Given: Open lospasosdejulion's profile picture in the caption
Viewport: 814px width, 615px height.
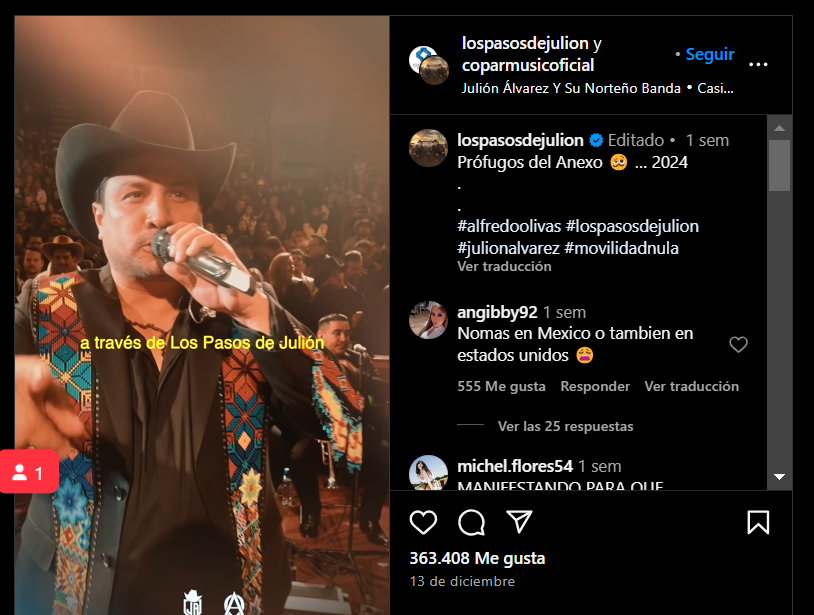Looking at the screenshot, I should click(428, 148).
